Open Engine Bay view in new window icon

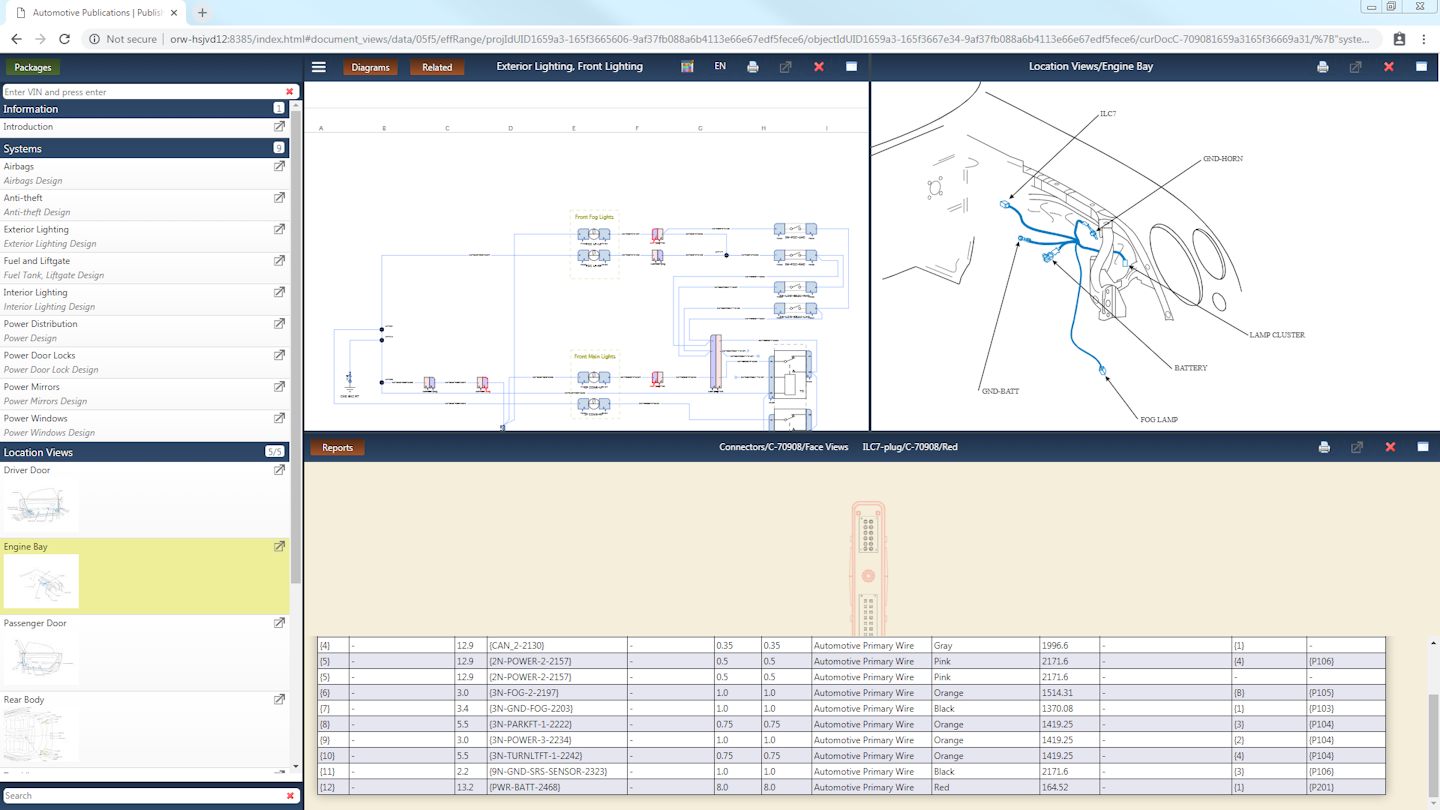coord(279,547)
